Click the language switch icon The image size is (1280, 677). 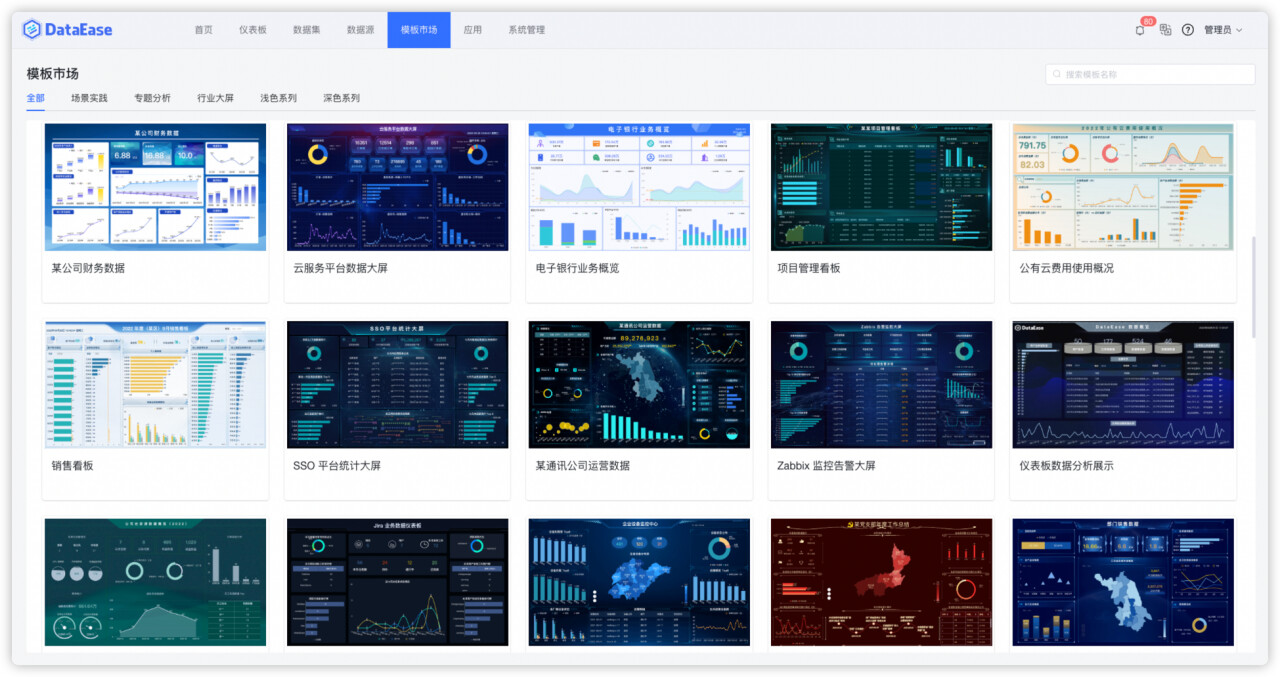(x=1165, y=30)
